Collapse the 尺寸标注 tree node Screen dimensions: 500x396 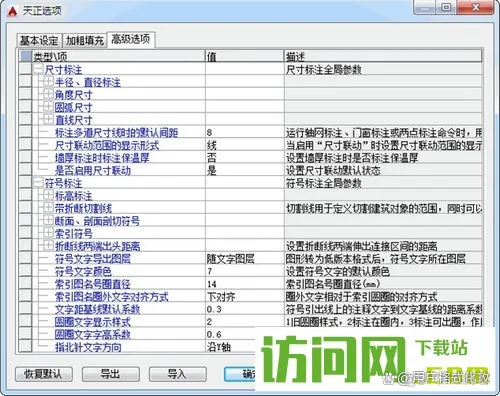38,70
